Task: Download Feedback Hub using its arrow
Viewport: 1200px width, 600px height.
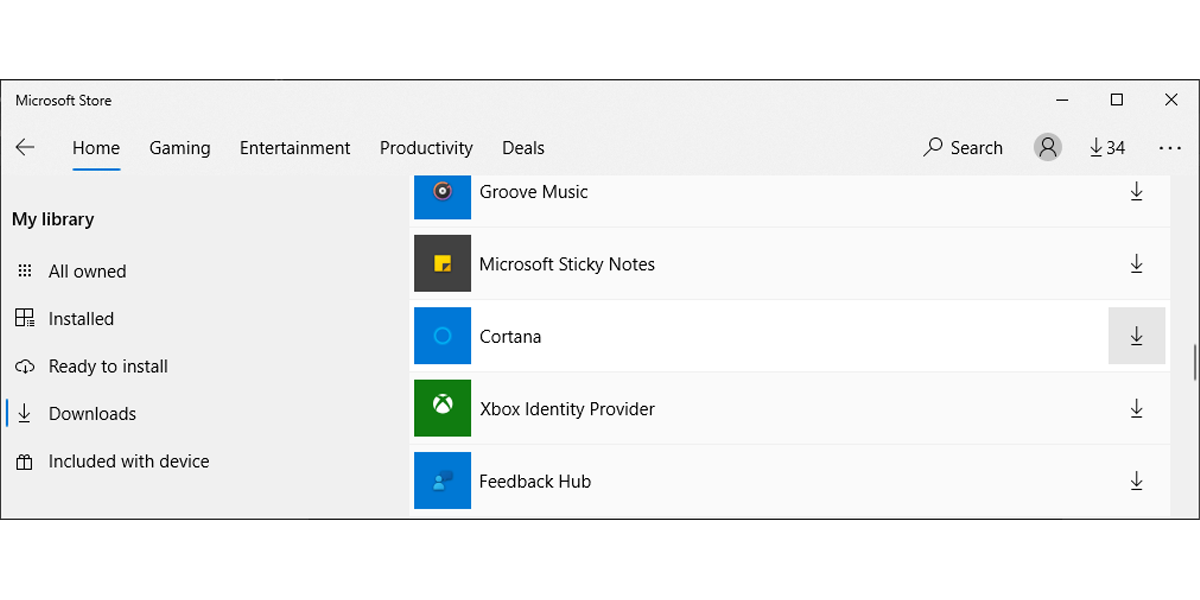Action: click(x=1136, y=481)
